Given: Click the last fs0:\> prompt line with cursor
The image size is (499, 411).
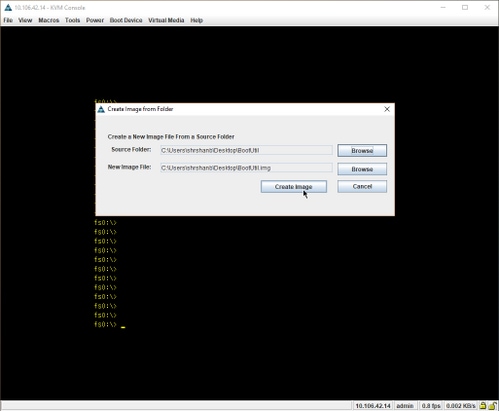Looking at the screenshot, I should (110, 324).
